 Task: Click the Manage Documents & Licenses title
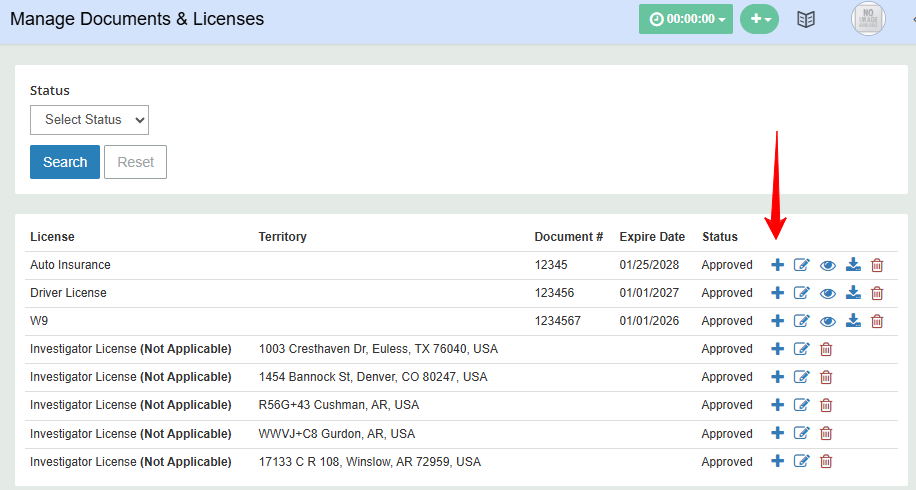coord(137,19)
